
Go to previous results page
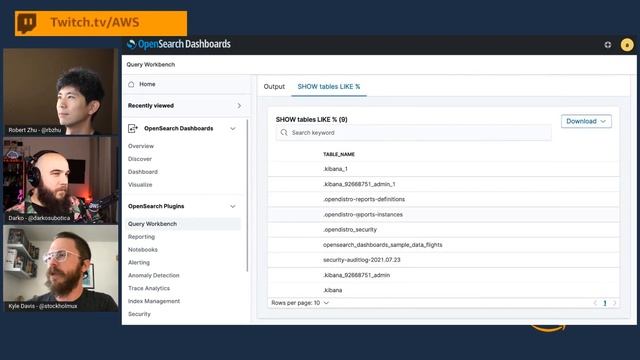click(595, 303)
